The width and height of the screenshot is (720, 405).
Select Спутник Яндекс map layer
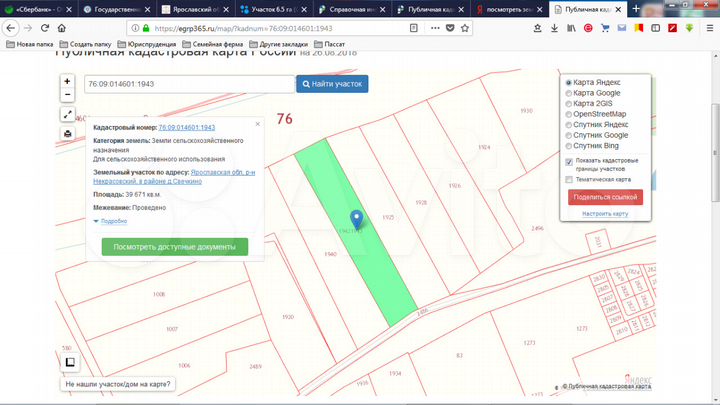click(569, 124)
